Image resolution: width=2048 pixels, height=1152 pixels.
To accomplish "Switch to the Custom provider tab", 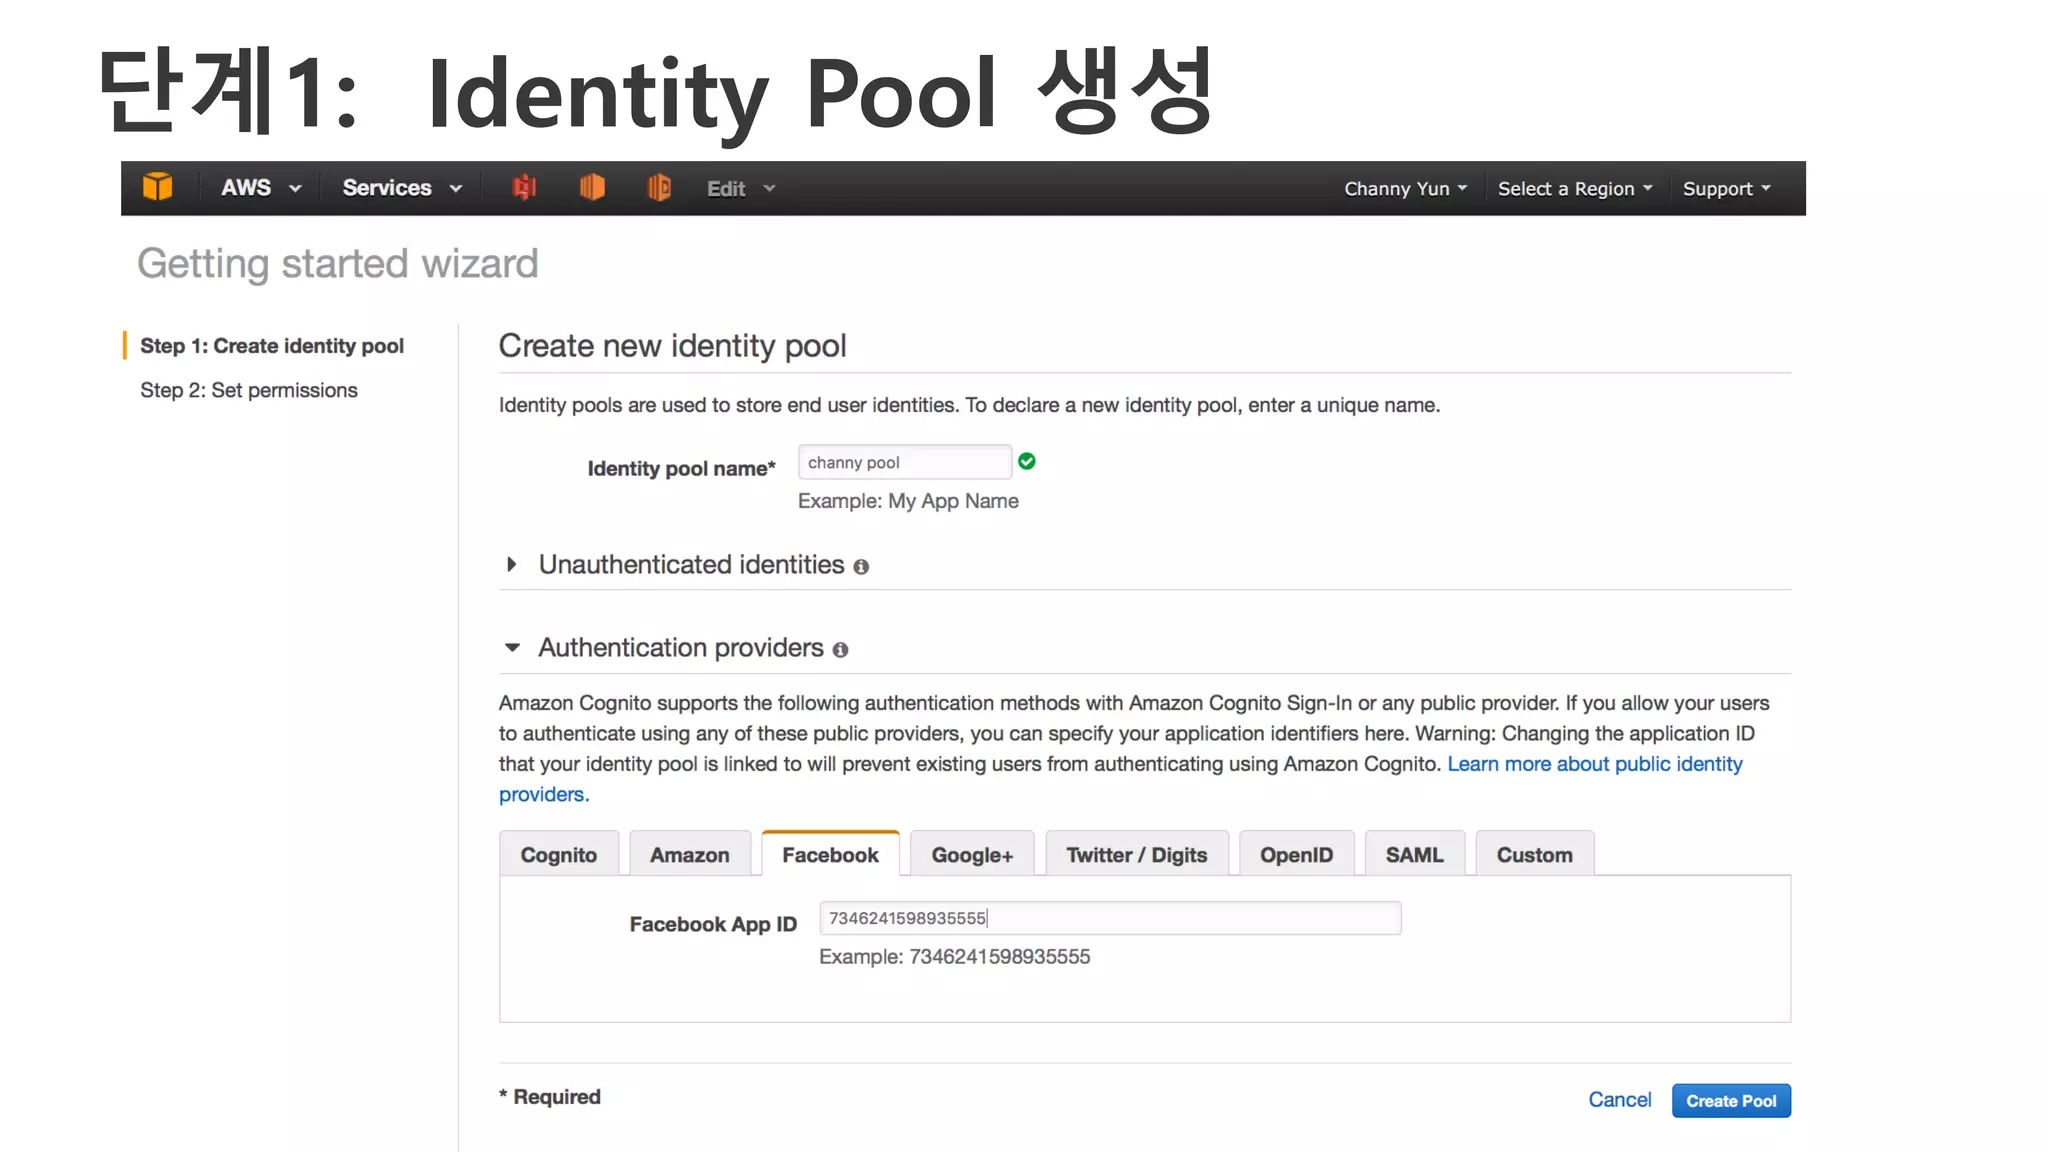I will (1535, 854).
